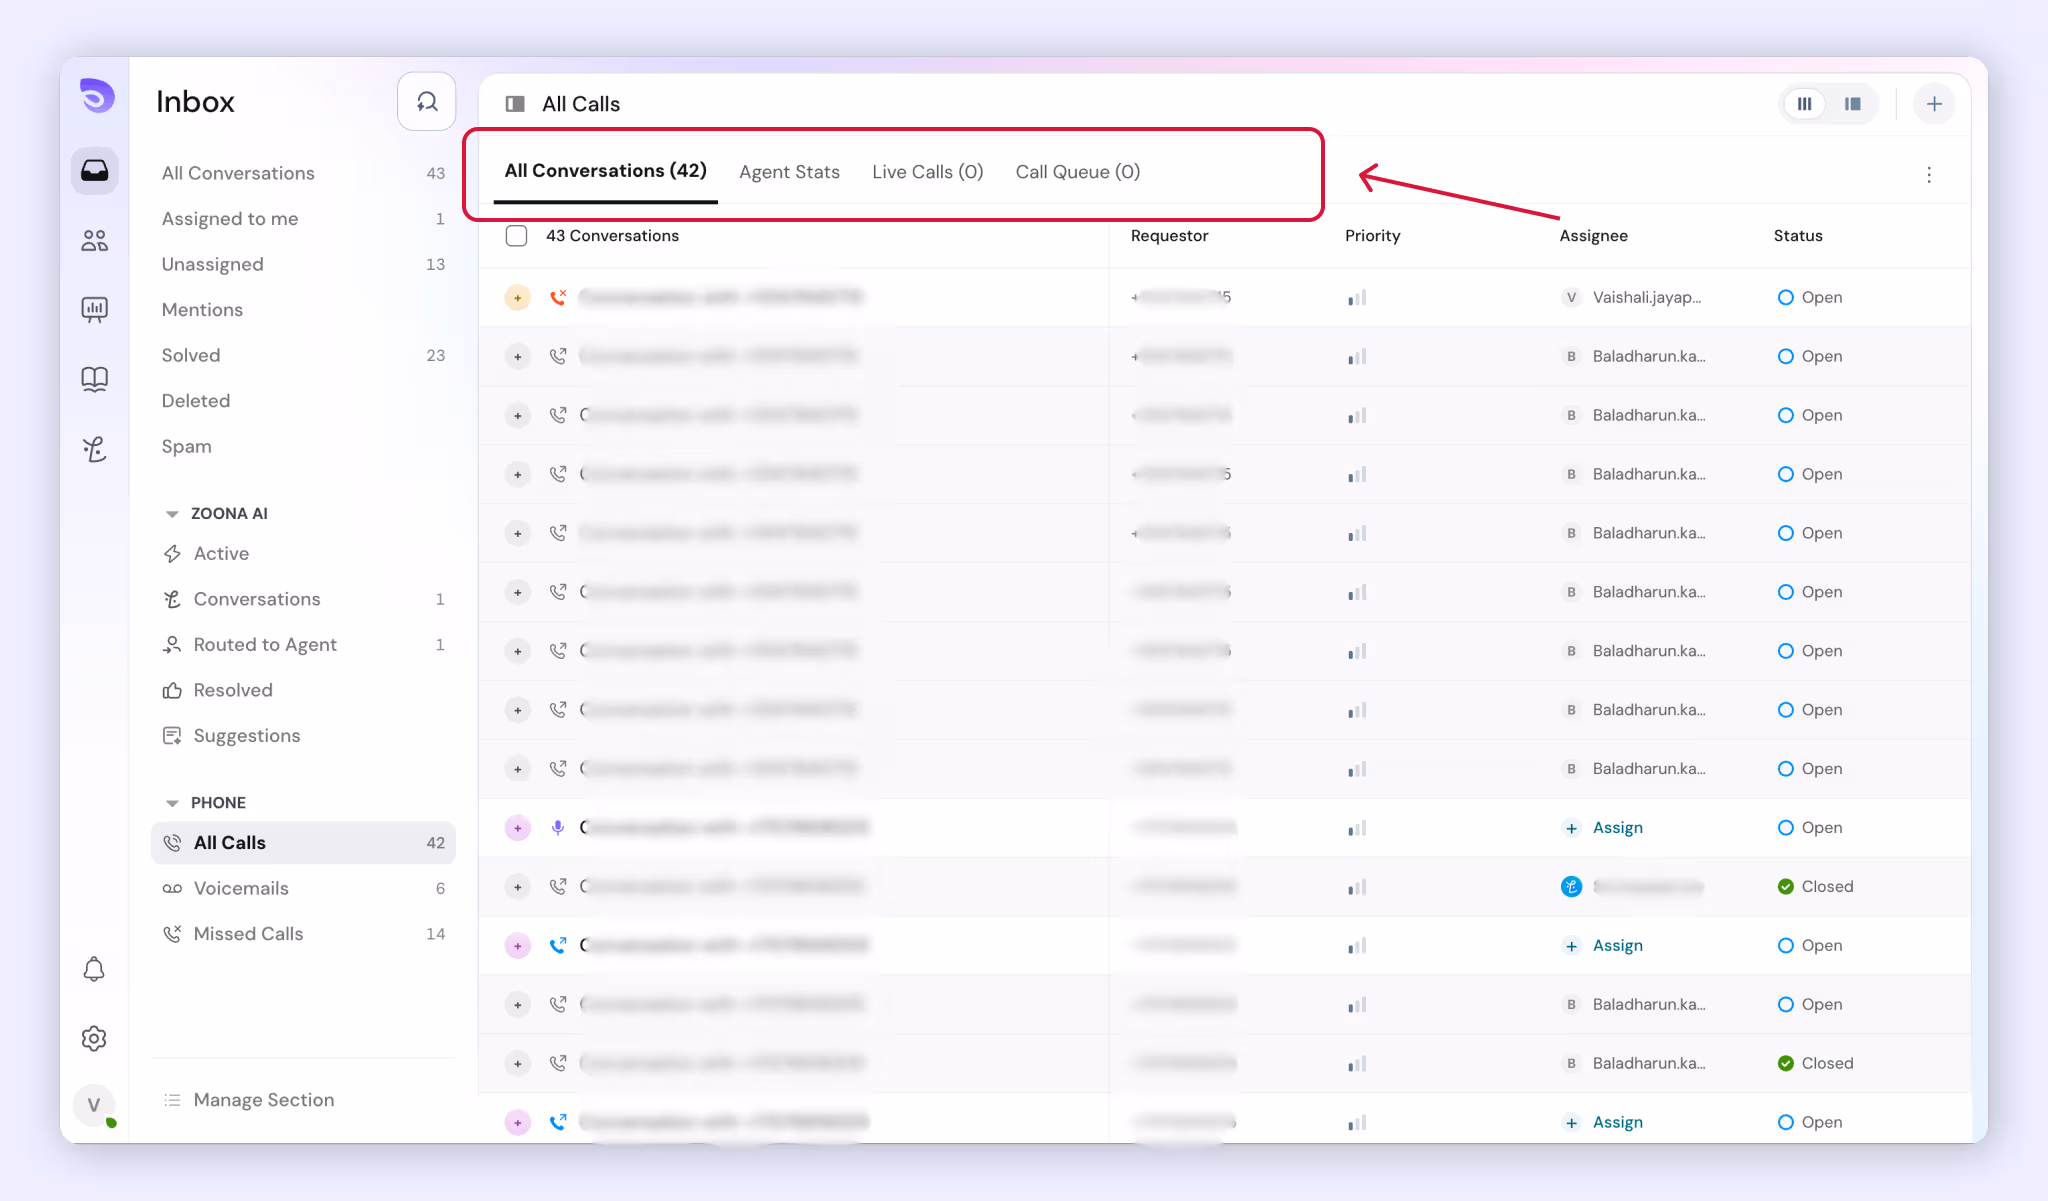Switch to Live Calls (0) tab
Image resolution: width=2048 pixels, height=1201 pixels.
click(927, 172)
